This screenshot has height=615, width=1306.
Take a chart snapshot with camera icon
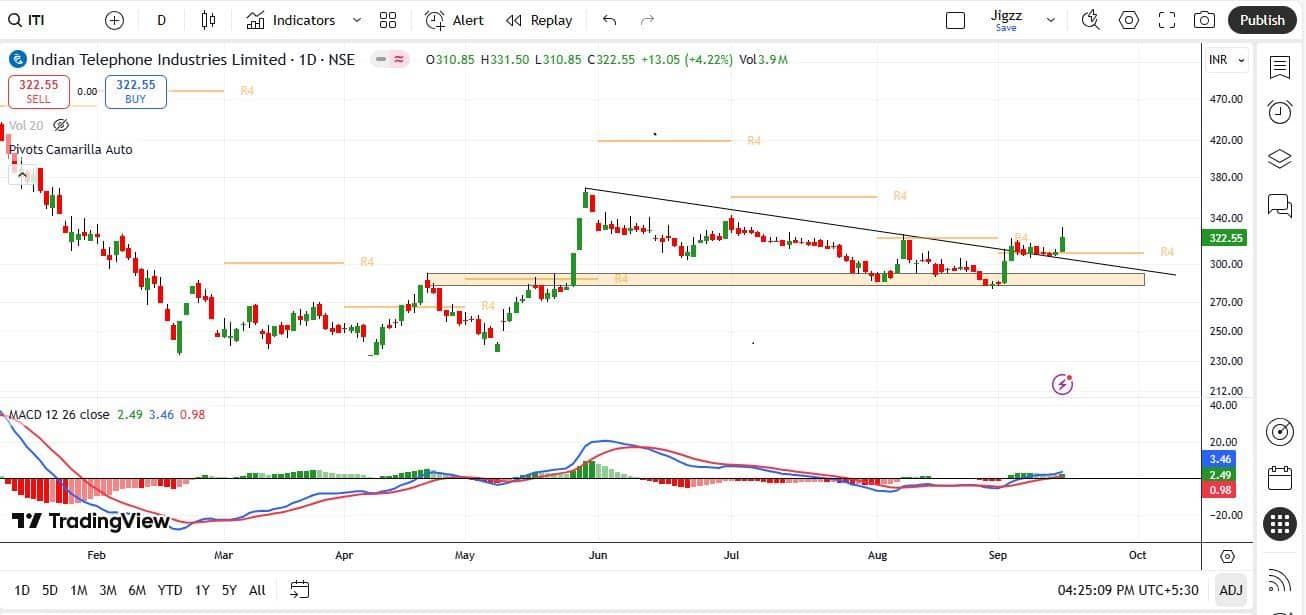1205,20
